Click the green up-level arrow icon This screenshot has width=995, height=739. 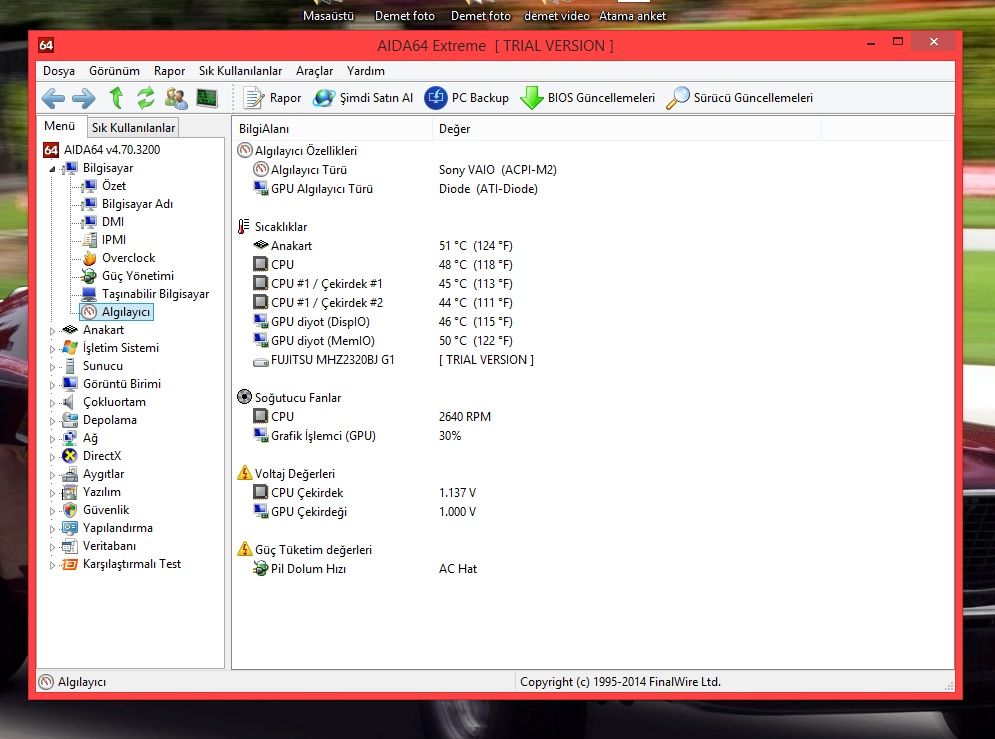pos(116,98)
